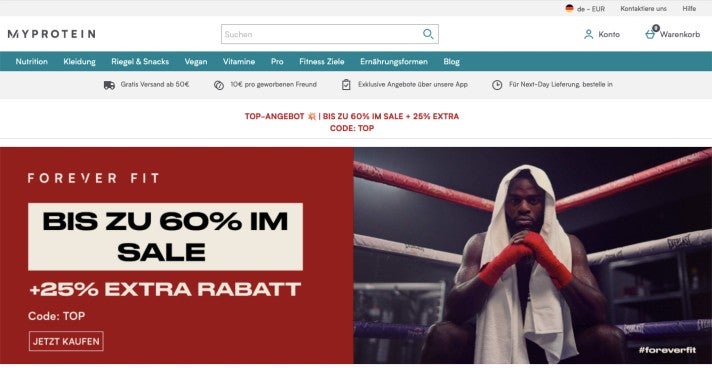This screenshot has height=368, width=712.
Task: Open the Riegel & Snacks menu
Action: (x=140, y=62)
